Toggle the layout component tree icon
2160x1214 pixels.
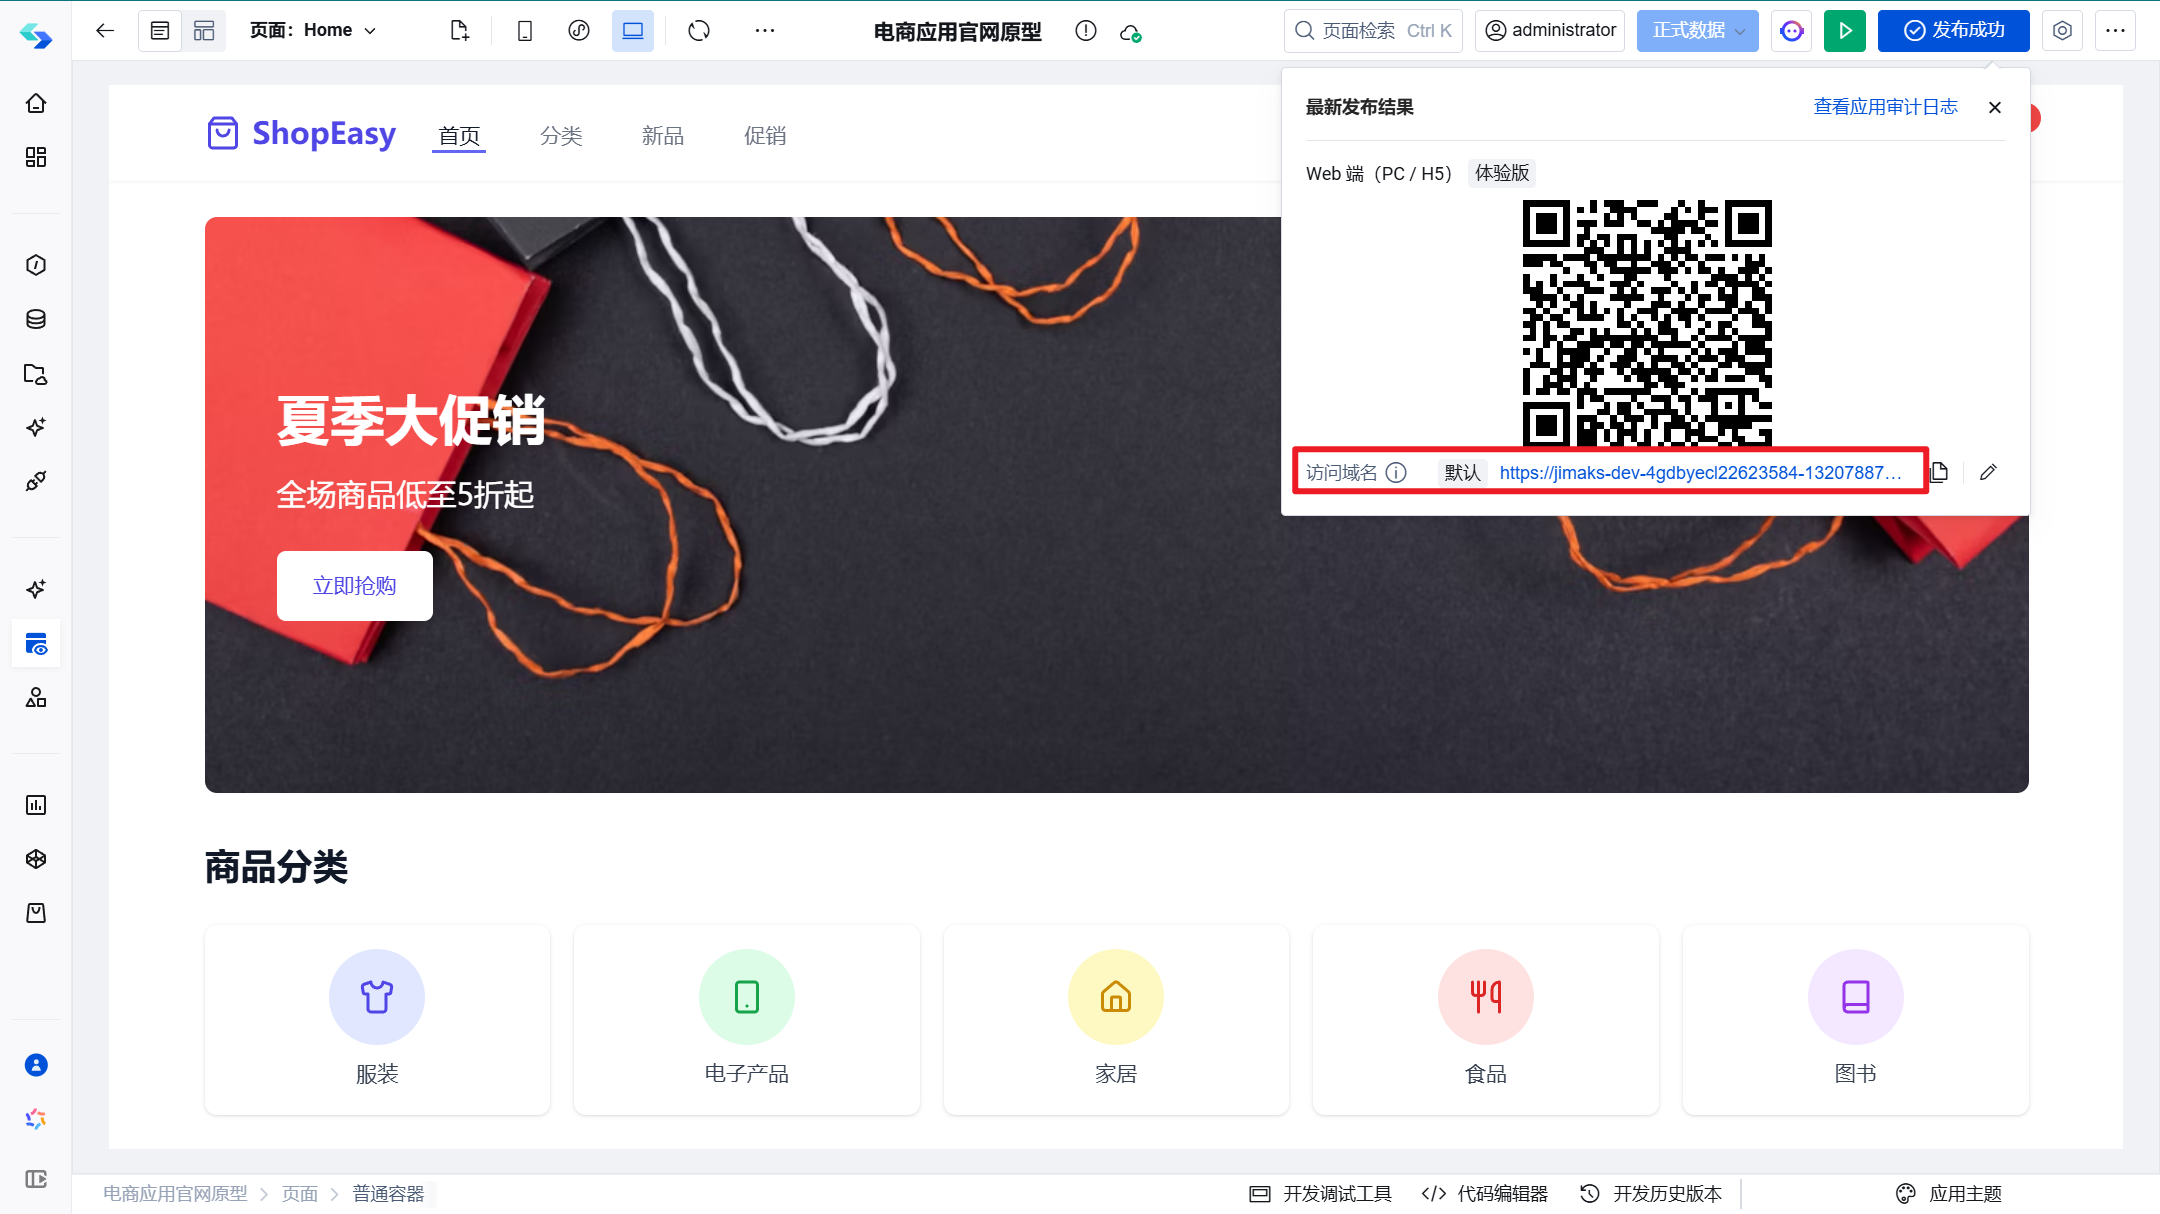[x=204, y=30]
